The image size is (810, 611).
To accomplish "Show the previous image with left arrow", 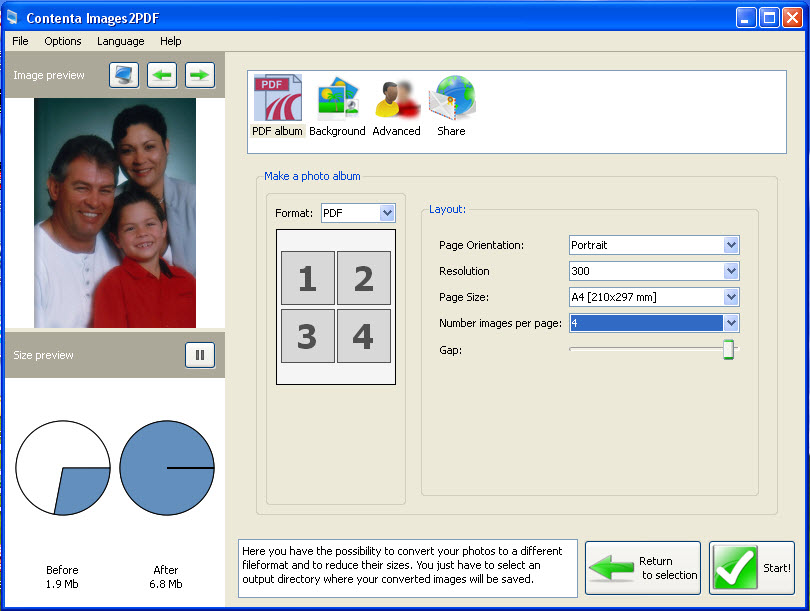I will click(x=162, y=75).
